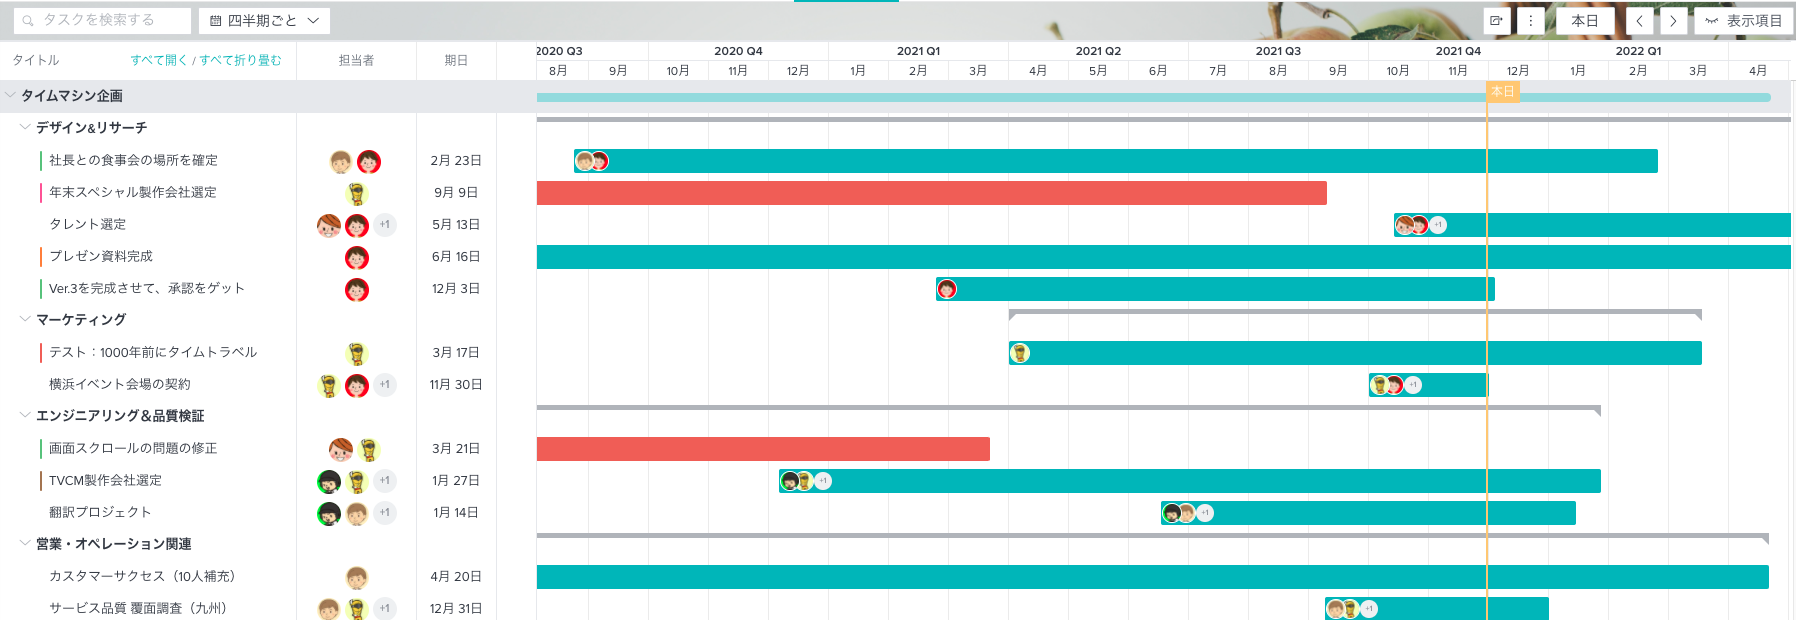This screenshot has height=620, width=1796.
Task: Click the マーケティング section summary bar
Action: click(1355, 313)
